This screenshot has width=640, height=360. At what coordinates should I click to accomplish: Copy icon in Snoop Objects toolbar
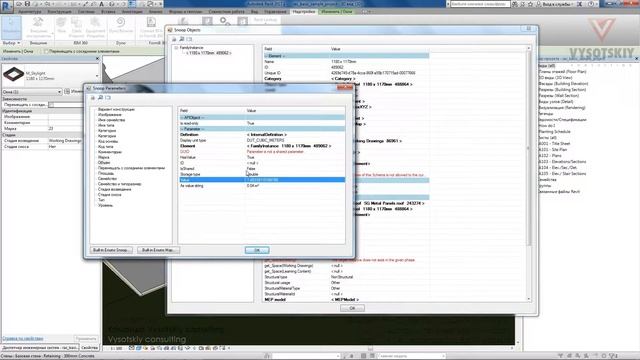(189, 39)
